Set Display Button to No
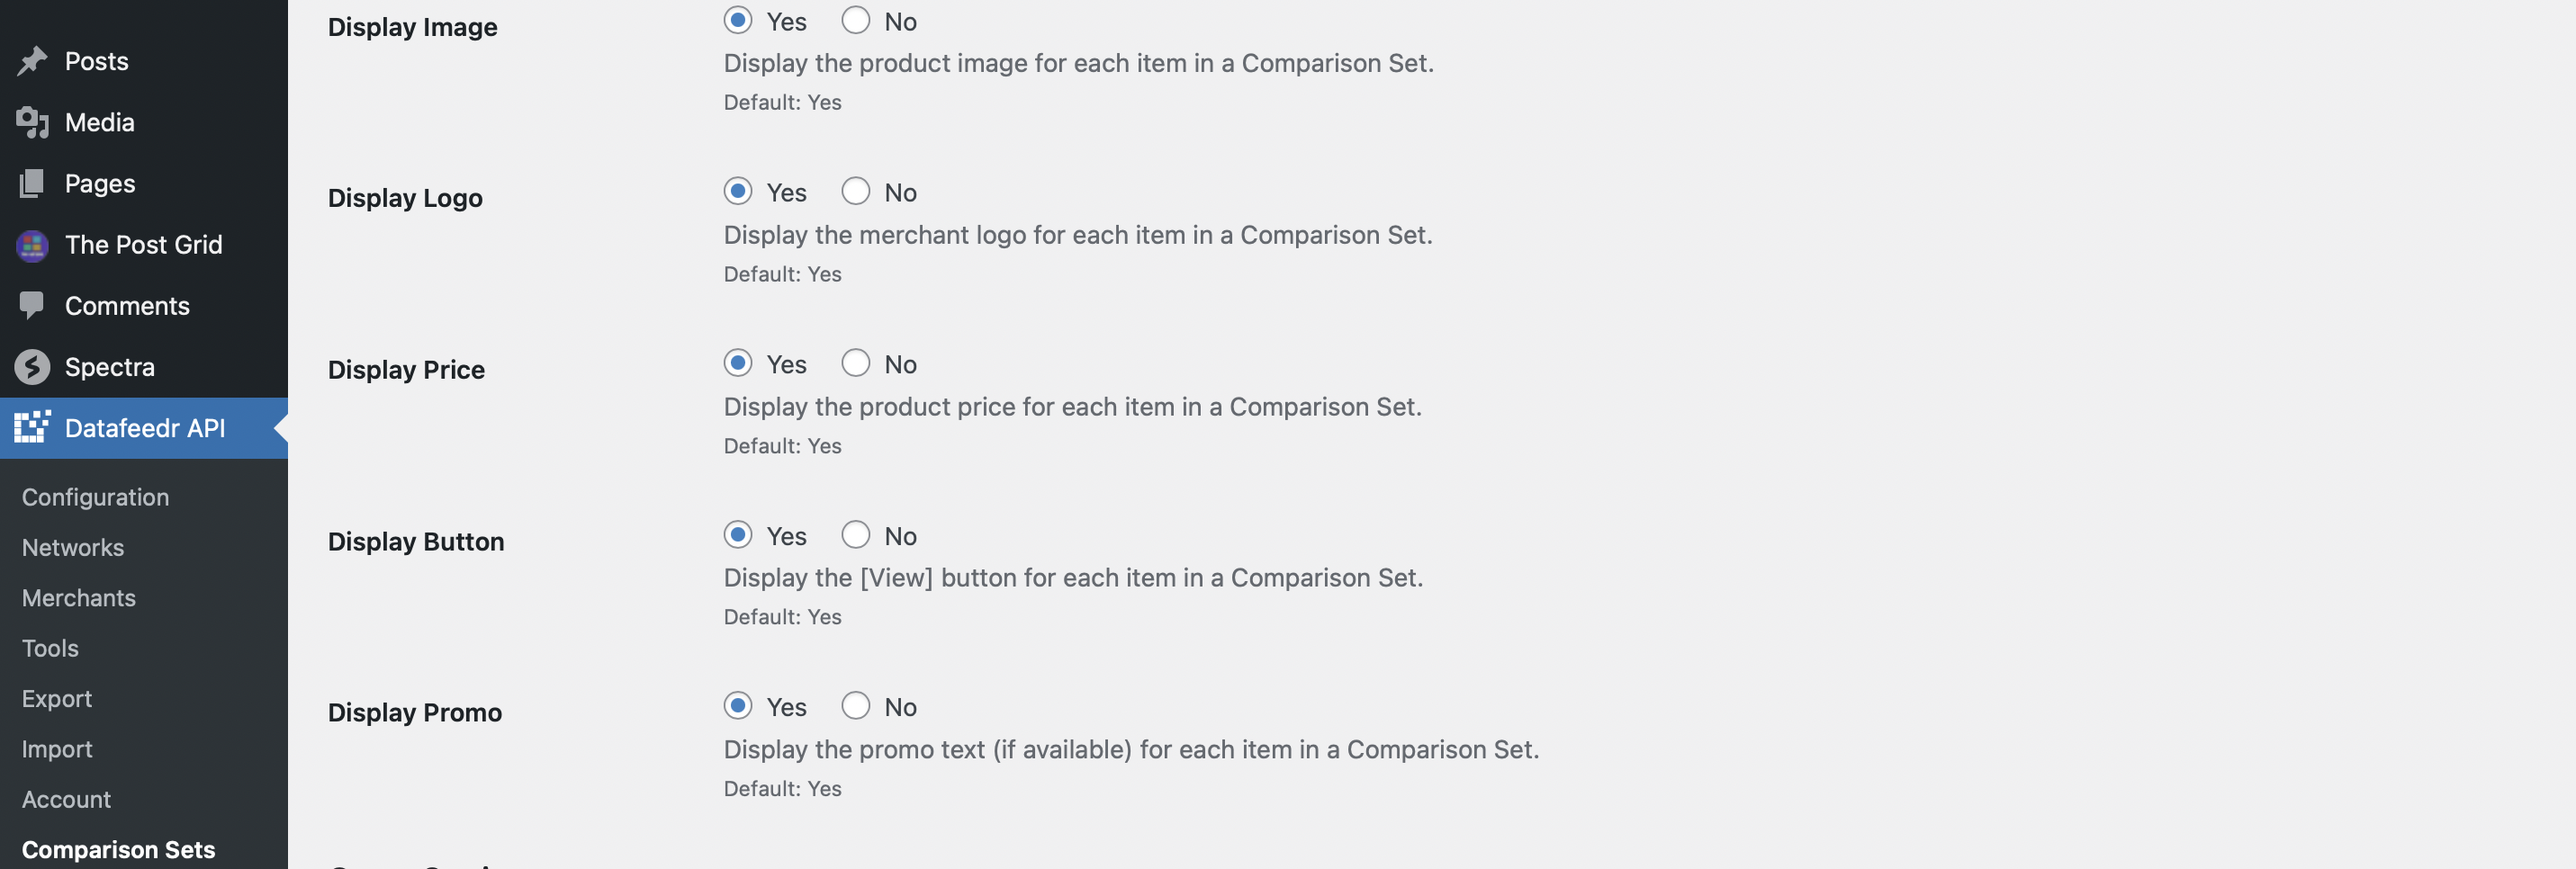 [x=855, y=535]
